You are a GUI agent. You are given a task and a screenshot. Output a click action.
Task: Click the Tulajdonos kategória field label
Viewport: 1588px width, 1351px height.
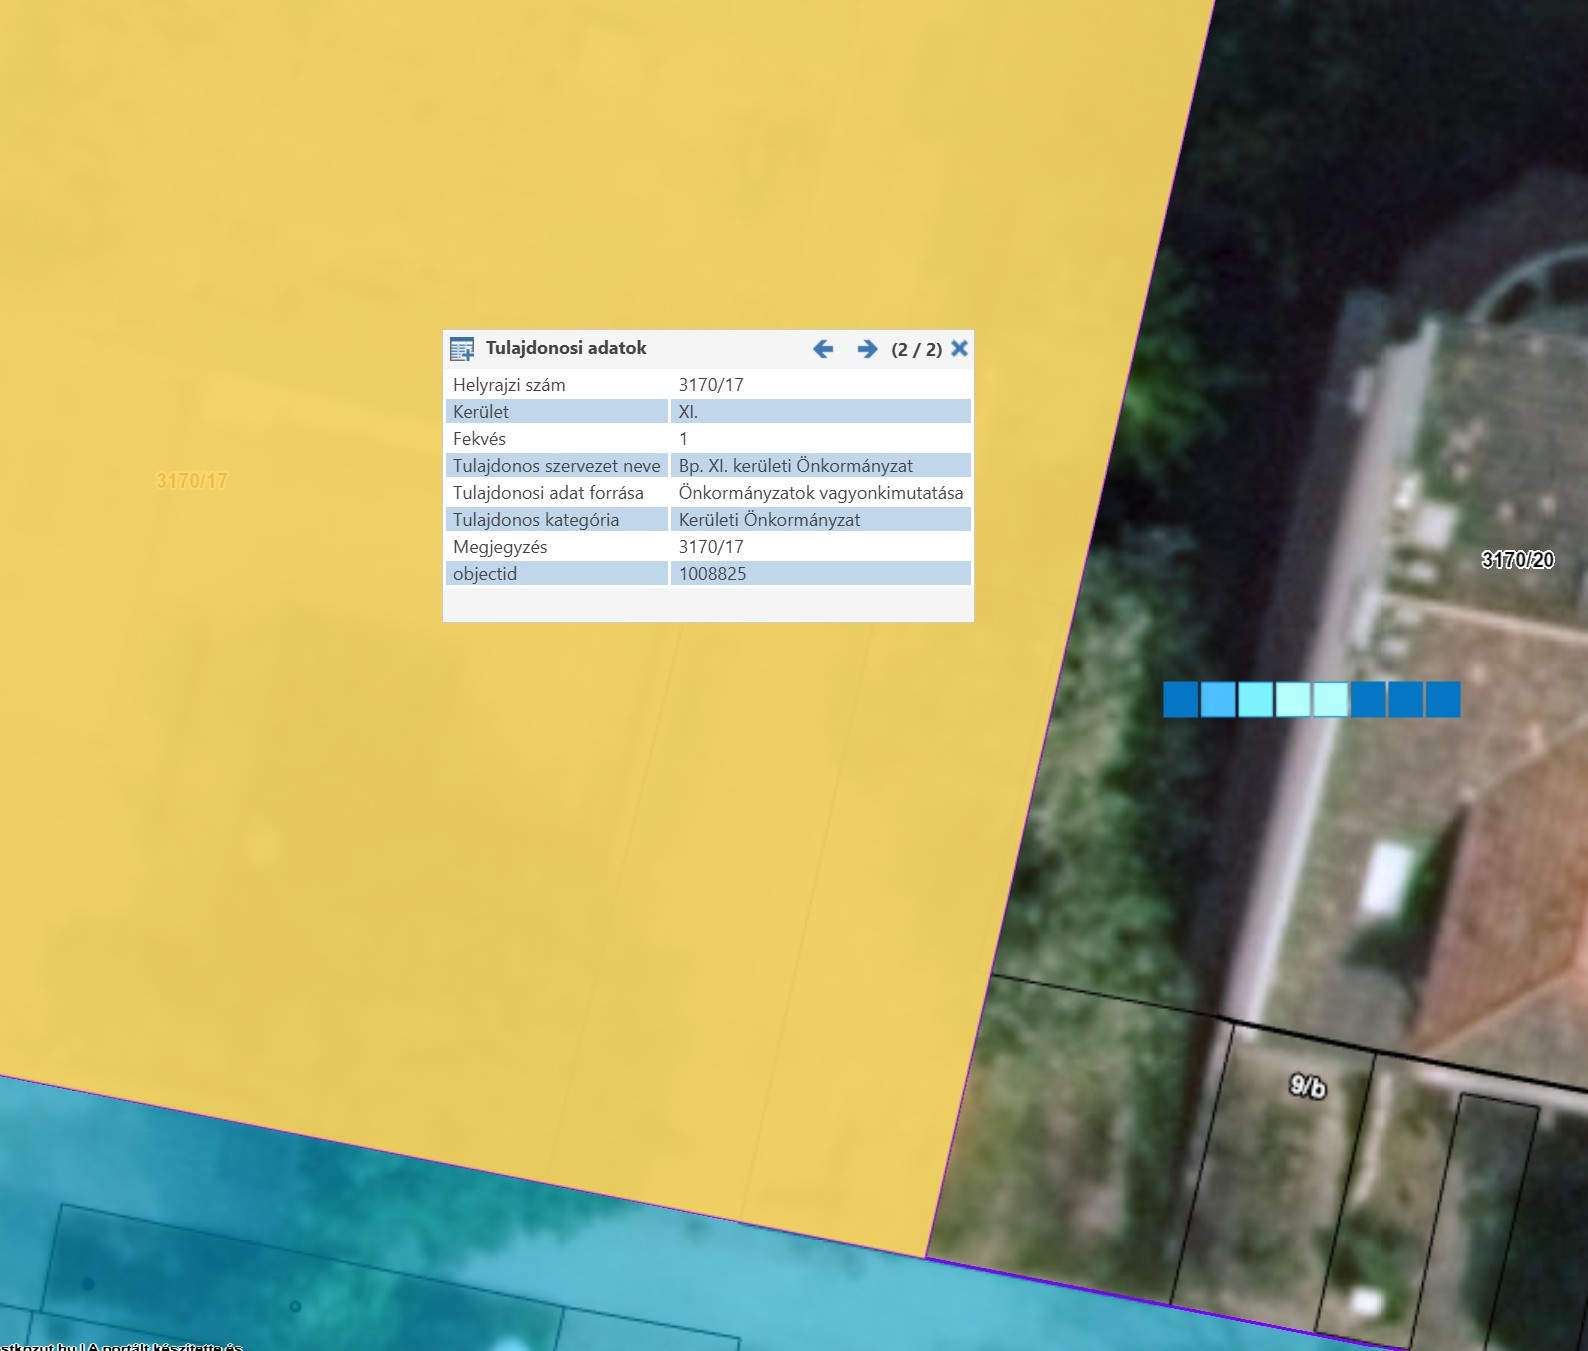click(x=536, y=520)
